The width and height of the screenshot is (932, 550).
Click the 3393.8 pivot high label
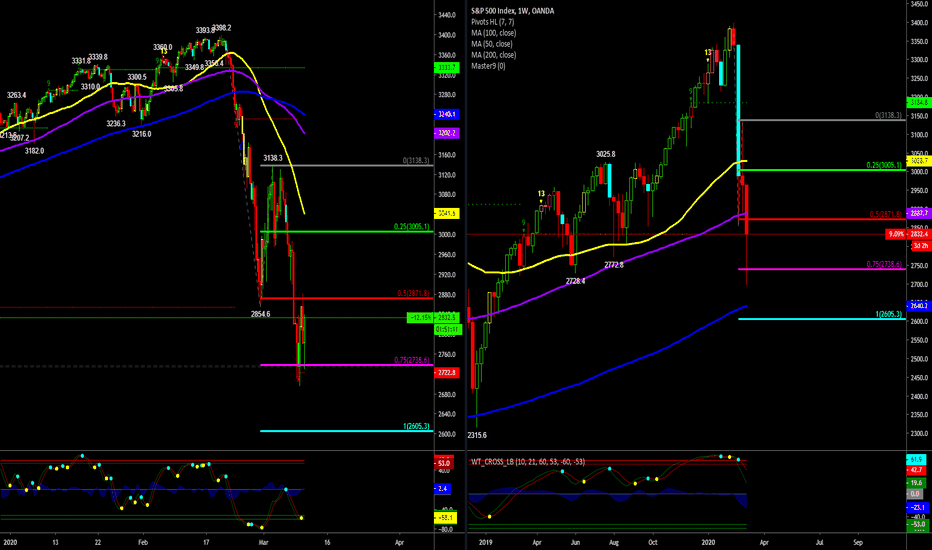205,30
